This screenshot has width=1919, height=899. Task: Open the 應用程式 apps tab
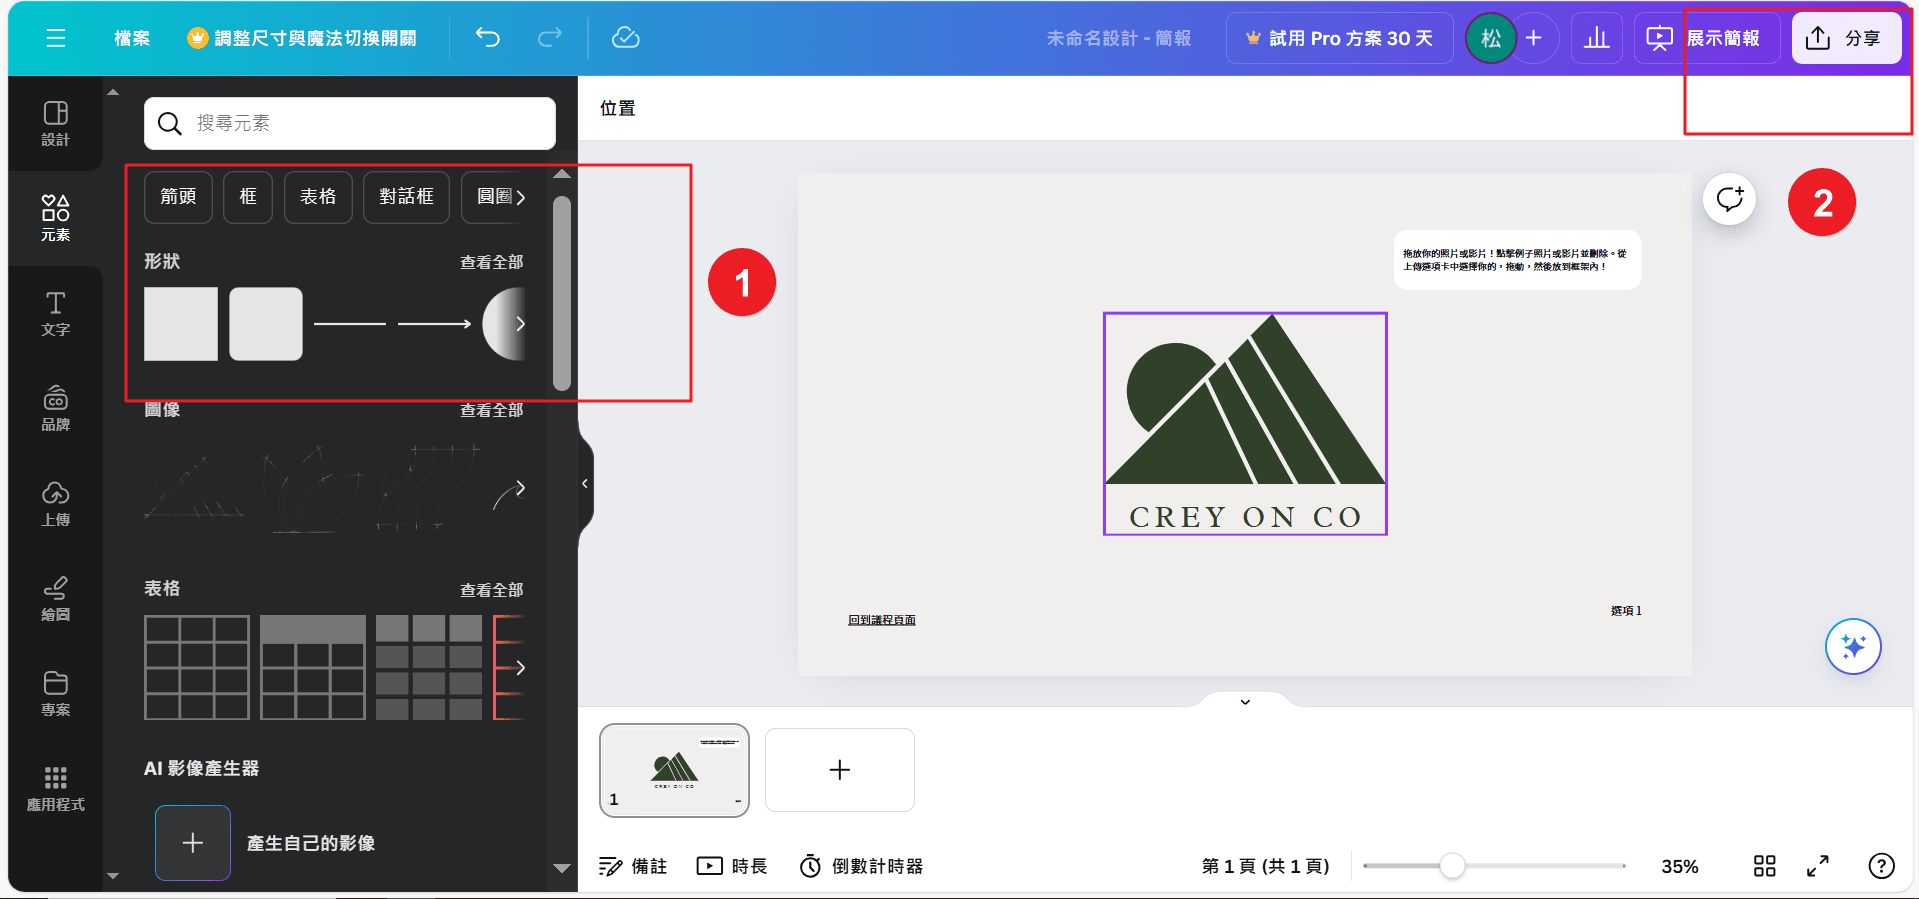(56, 789)
